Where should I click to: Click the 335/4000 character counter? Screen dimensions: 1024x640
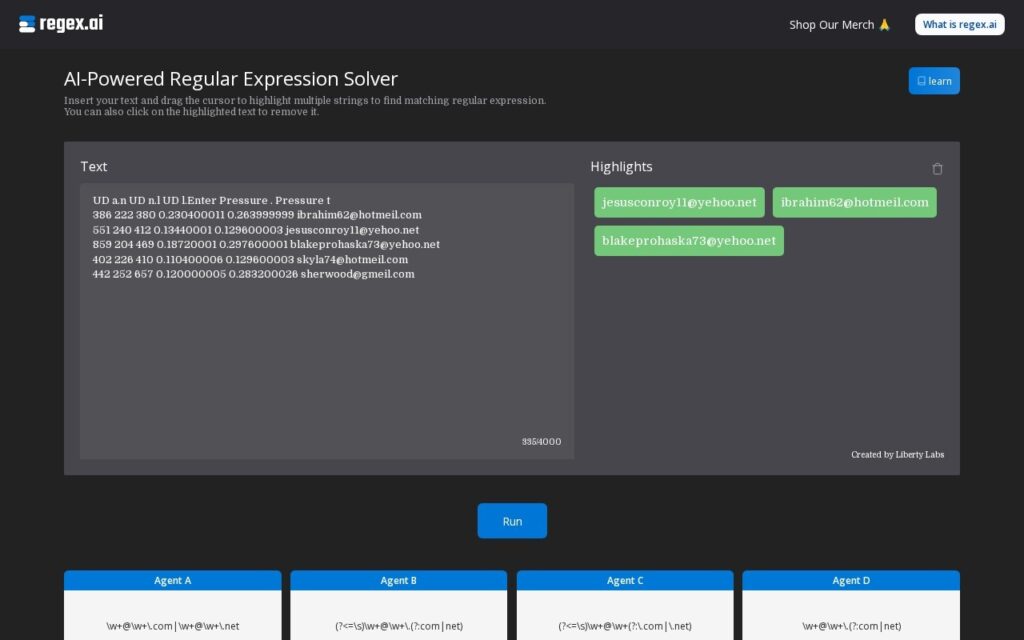point(541,441)
